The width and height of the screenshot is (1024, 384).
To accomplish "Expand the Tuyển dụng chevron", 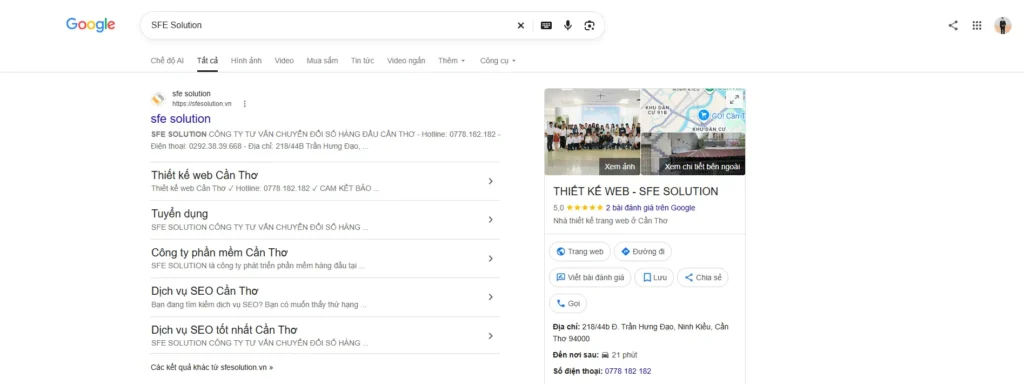I will (x=490, y=219).
